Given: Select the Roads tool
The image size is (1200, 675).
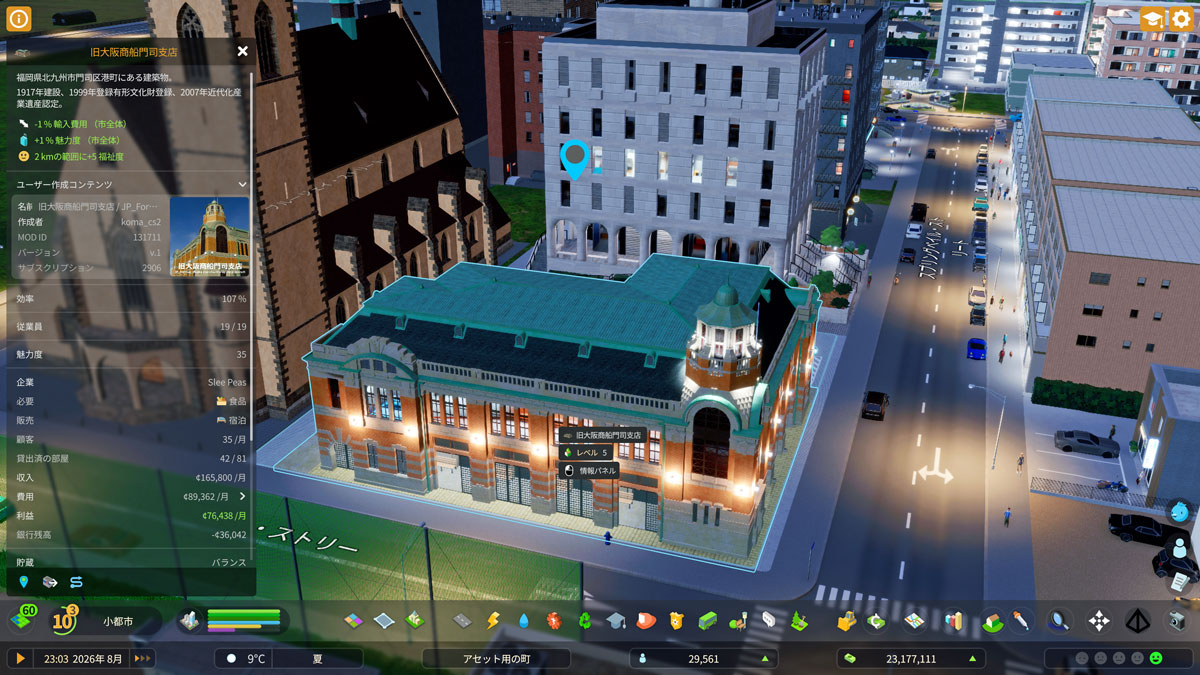Looking at the screenshot, I should [462, 621].
